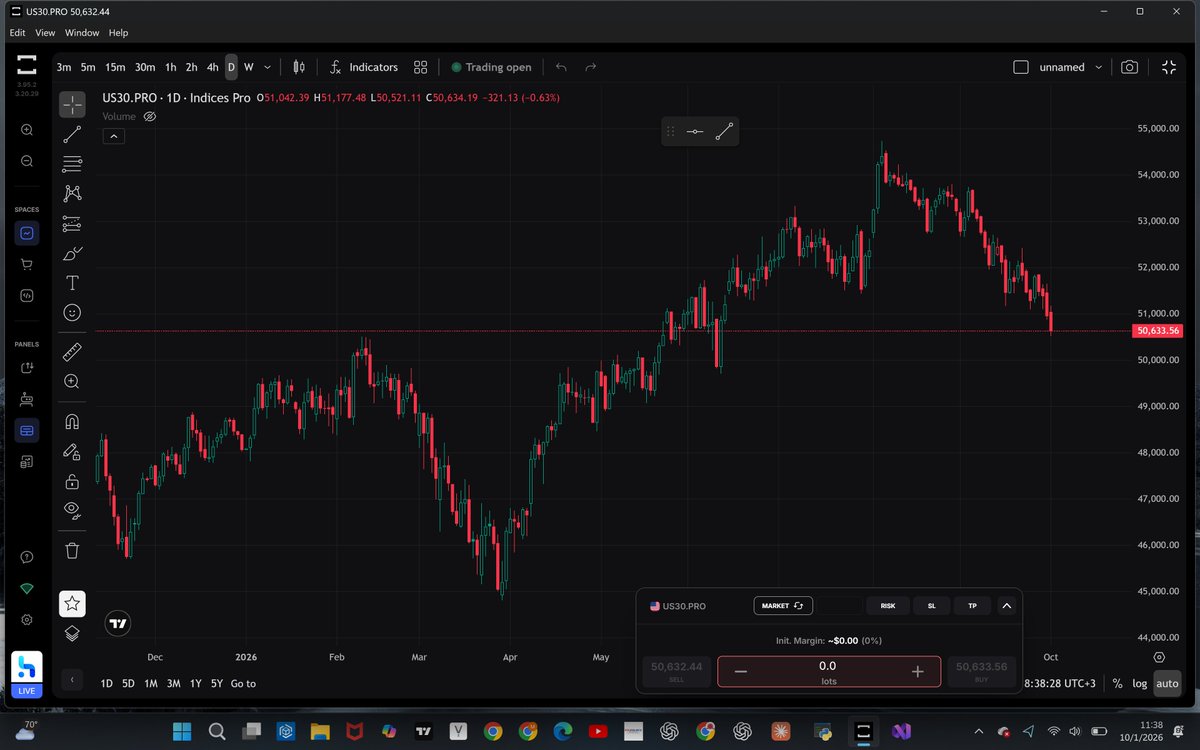Open the Go to date dialog
The image size is (1200, 750).
[243, 683]
